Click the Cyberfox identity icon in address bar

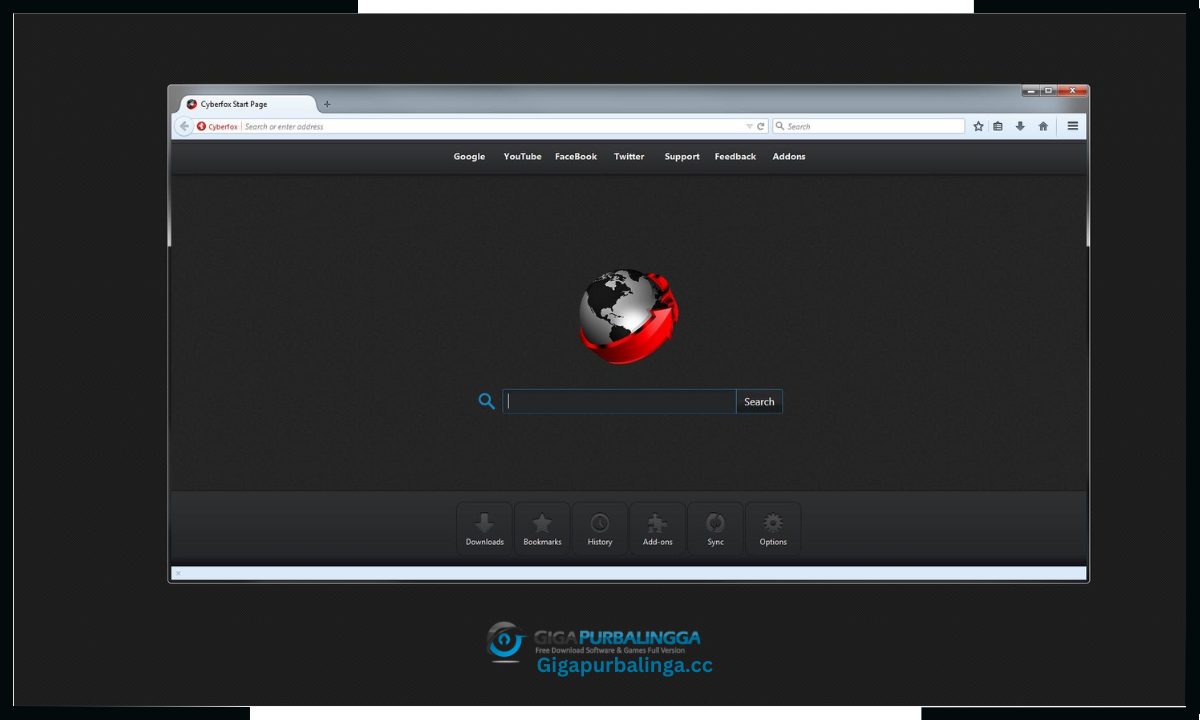201,126
